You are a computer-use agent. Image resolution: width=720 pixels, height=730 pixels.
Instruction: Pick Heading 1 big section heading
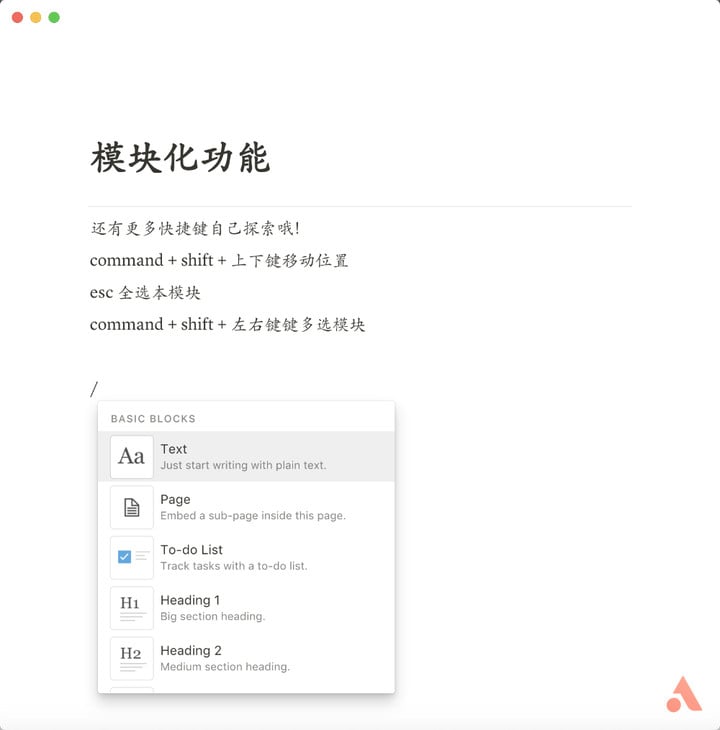(246, 608)
